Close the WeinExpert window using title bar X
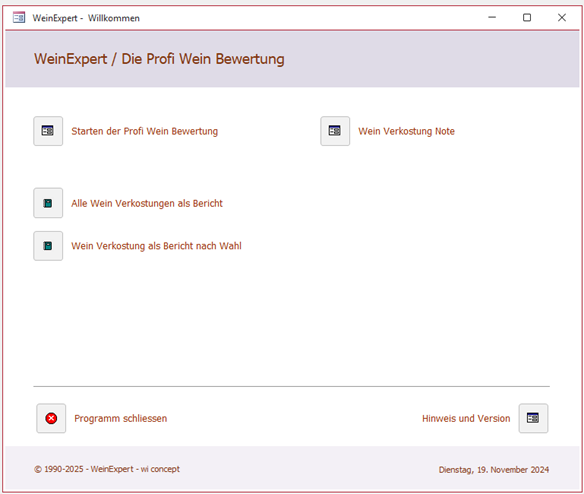584x494 pixels. (x=562, y=18)
